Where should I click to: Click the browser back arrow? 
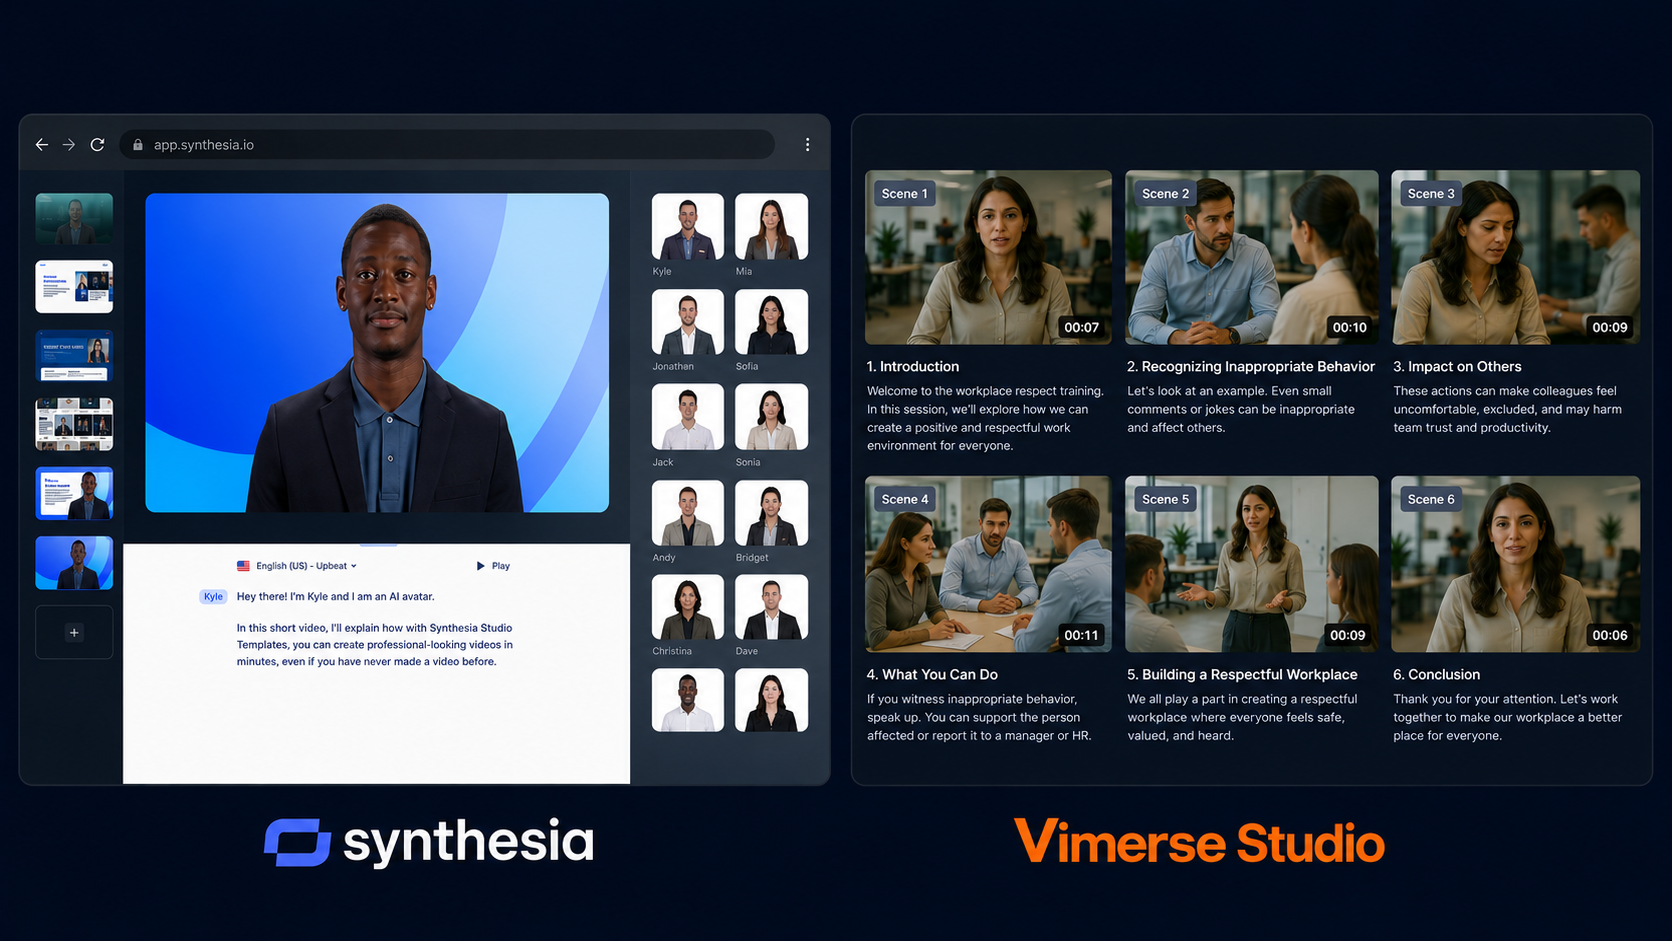tap(42, 145)
